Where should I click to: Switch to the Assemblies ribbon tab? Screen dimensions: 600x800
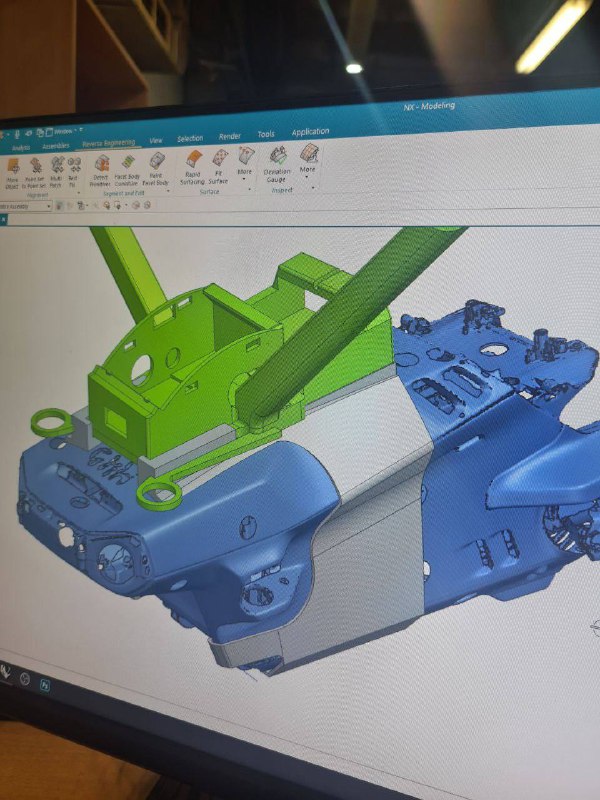point(56,146)
